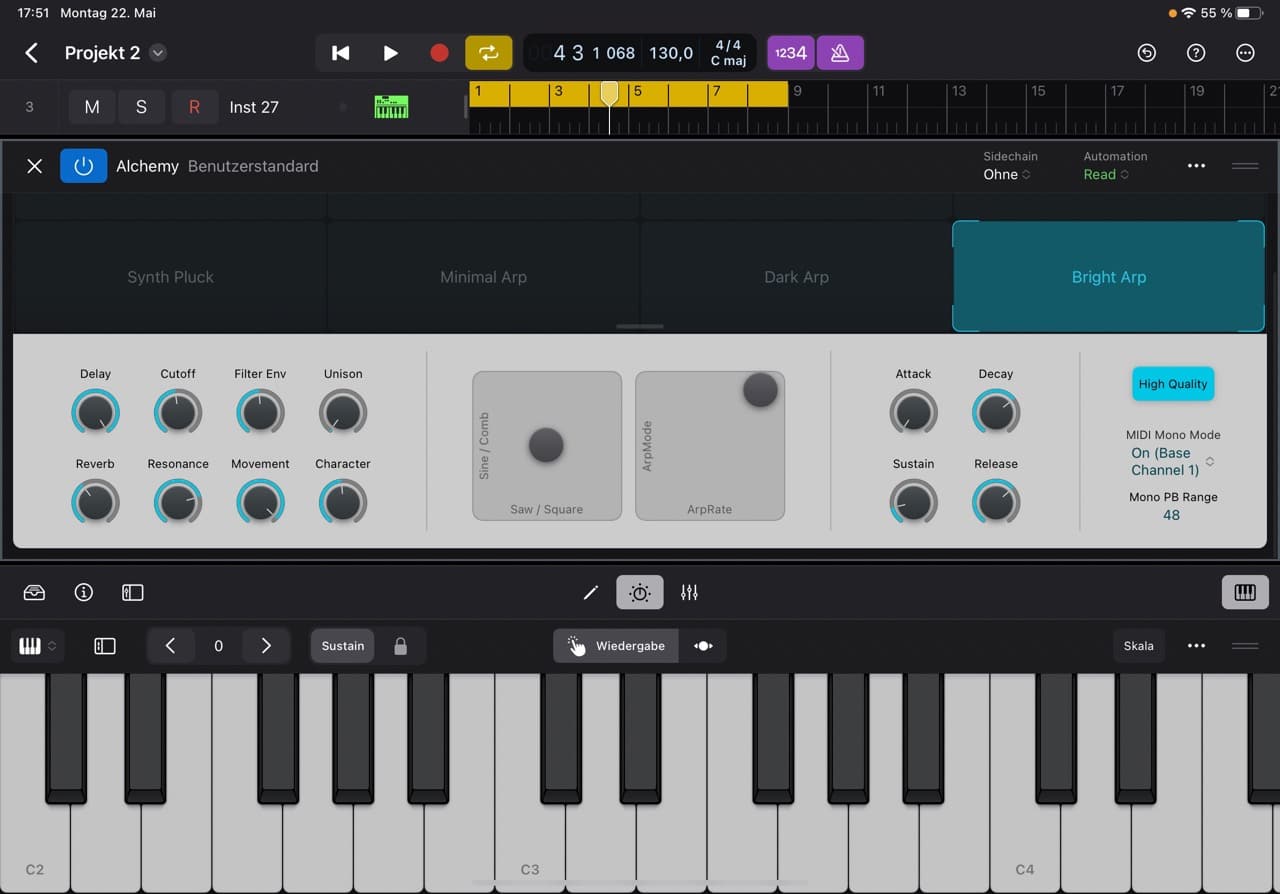Start recording with the red record button

tap(439, 53)
